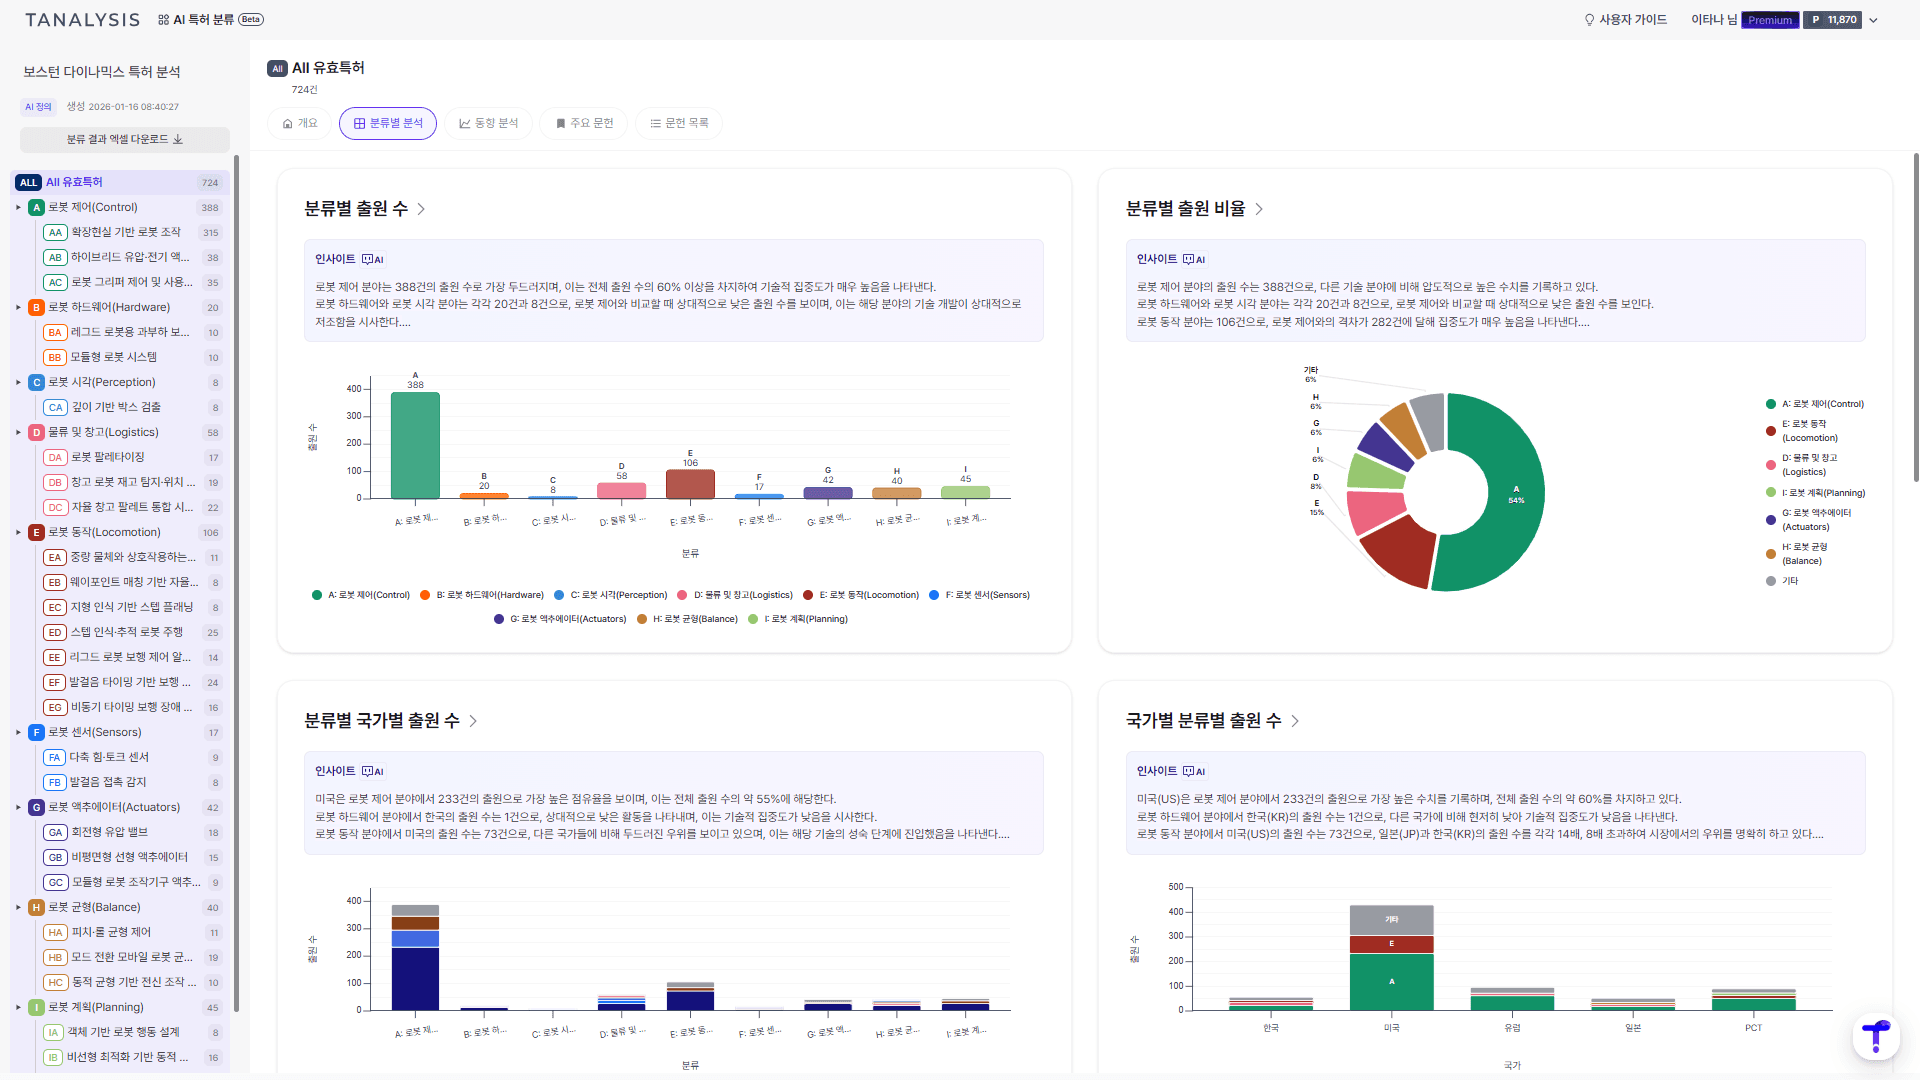
Task: Click 분류 결과 엑셀 다운로드 button
Action: pyautogui.click(x=125, y=139)
